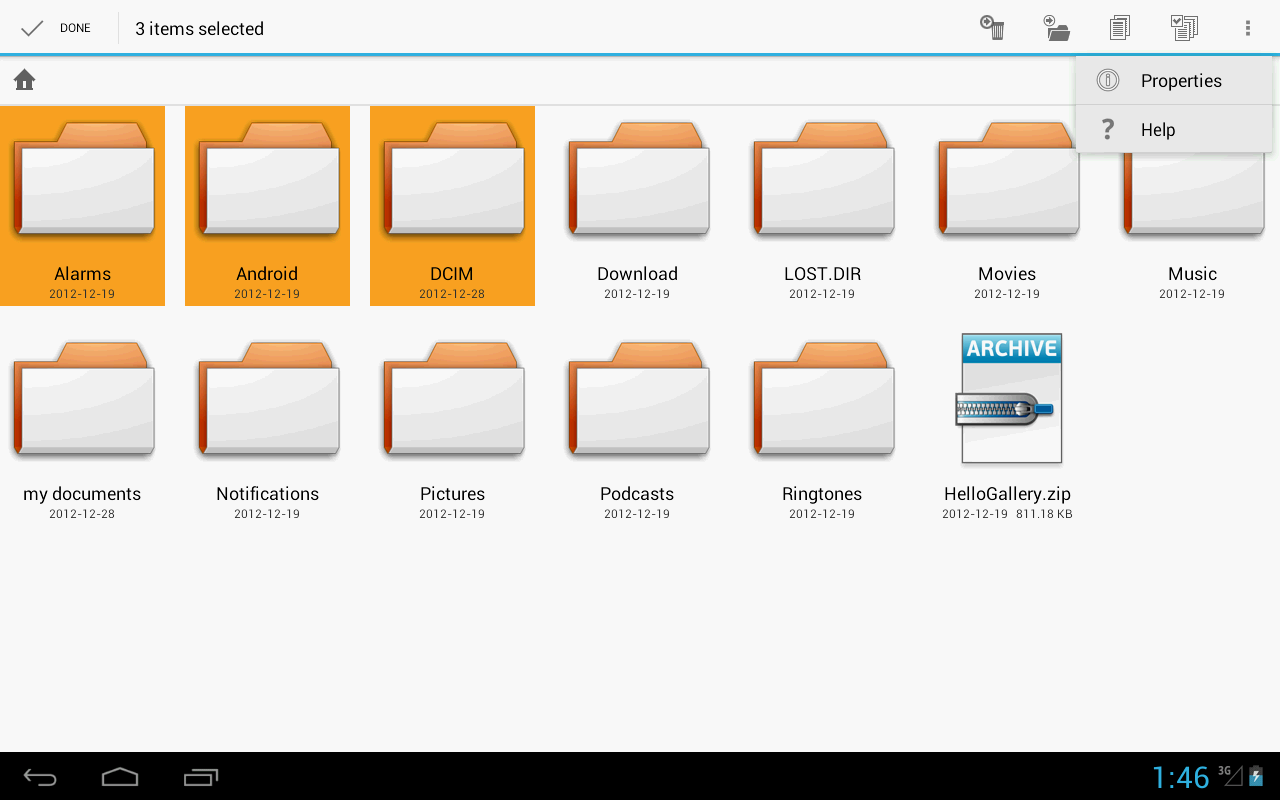
Task: Open the recent apps navigation button
Action: (201, 777)
